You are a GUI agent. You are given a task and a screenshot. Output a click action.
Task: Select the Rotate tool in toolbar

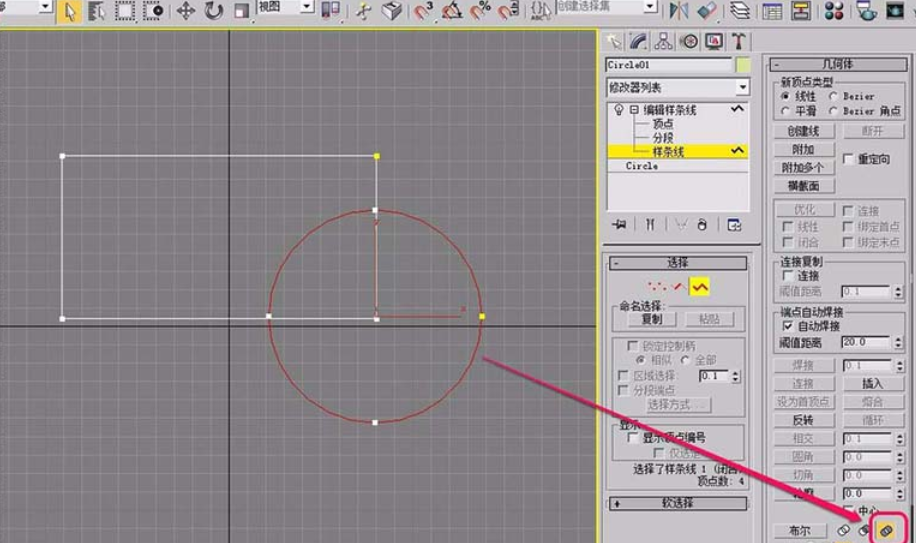[x=214, y=11]
